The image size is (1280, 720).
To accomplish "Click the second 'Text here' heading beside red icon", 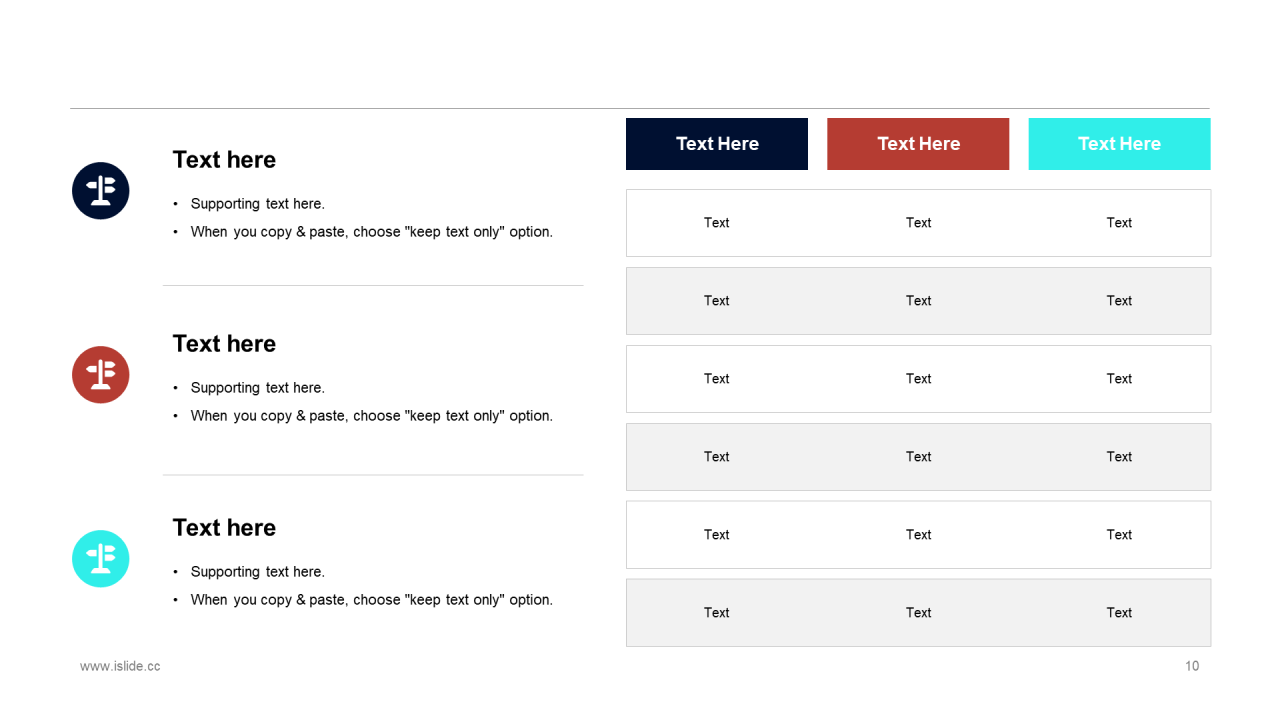I will coord(224,344).
